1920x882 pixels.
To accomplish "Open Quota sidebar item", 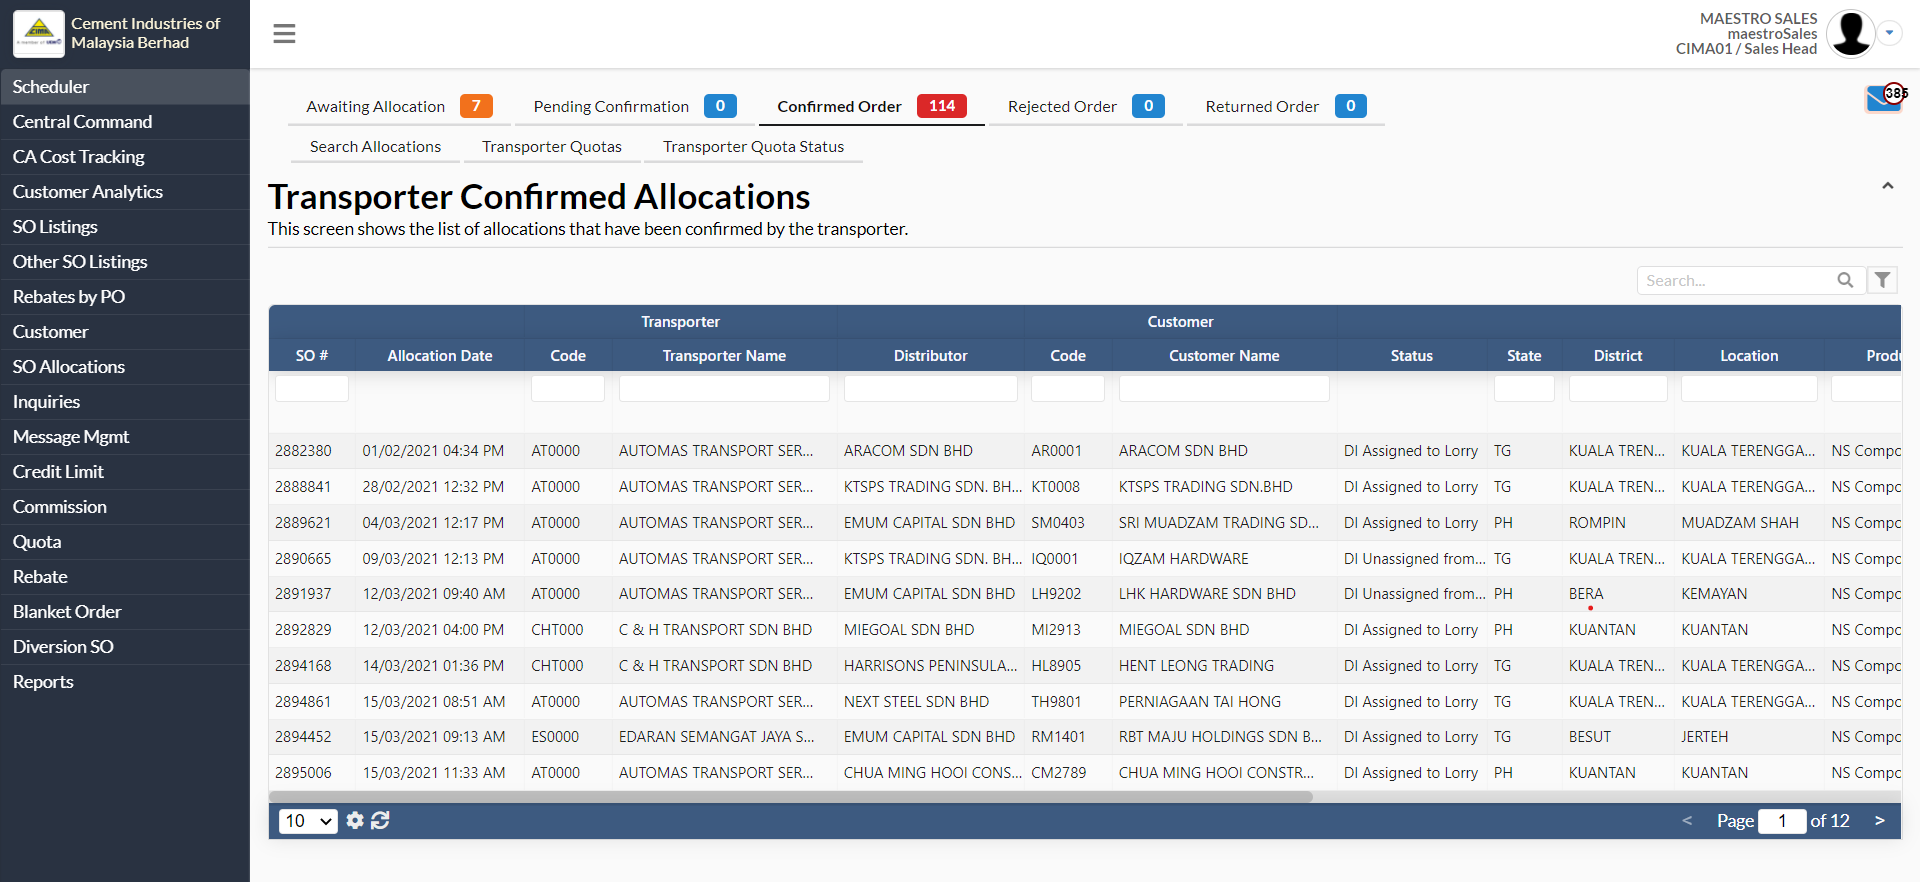I will [x=125, y=542].
